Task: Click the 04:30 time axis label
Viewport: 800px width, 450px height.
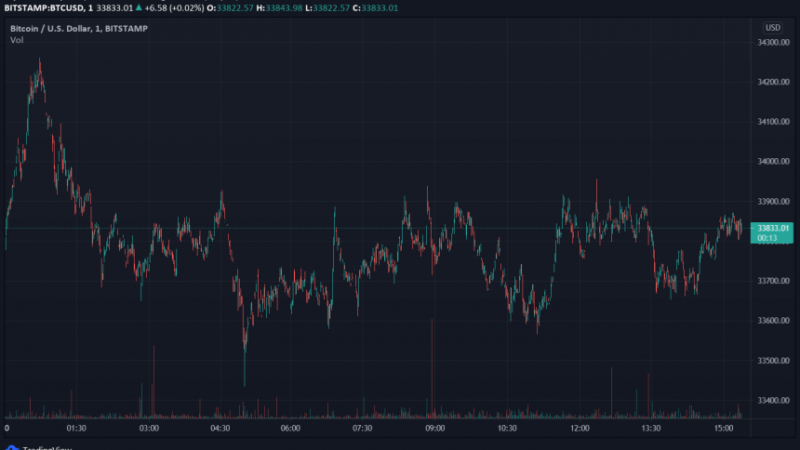Action: 220,429
